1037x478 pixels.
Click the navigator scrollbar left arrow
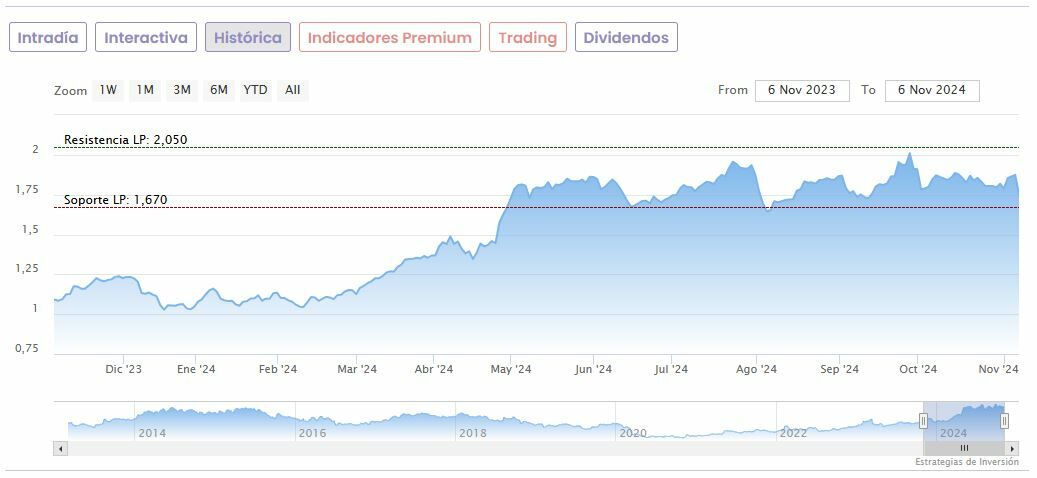pos(60,449)
